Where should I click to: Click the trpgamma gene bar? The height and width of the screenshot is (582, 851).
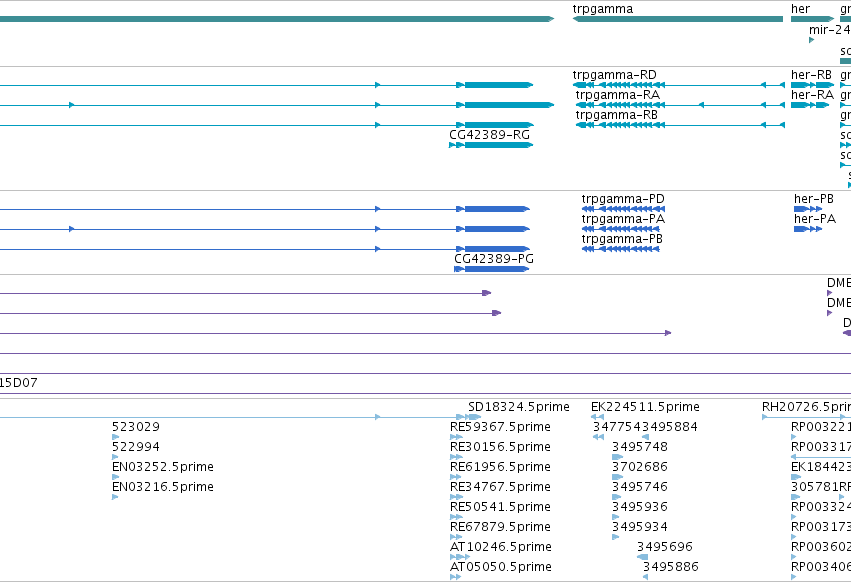pyautogui.click(x=677, y=19)
